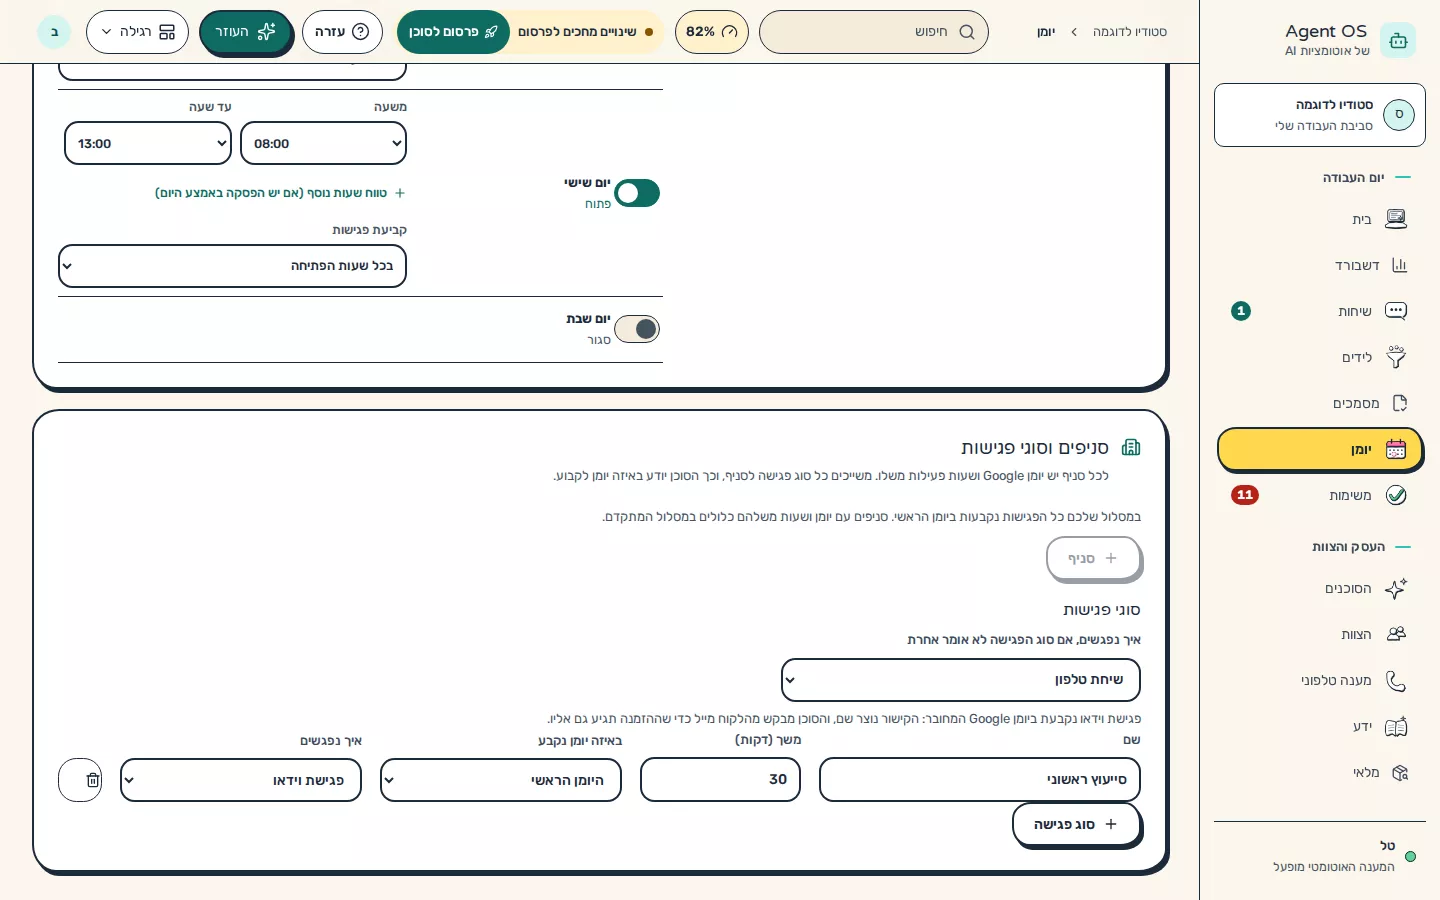Open מענה טלפוני phone icon
The image size is (1440, 900).
pos(1396,680)
